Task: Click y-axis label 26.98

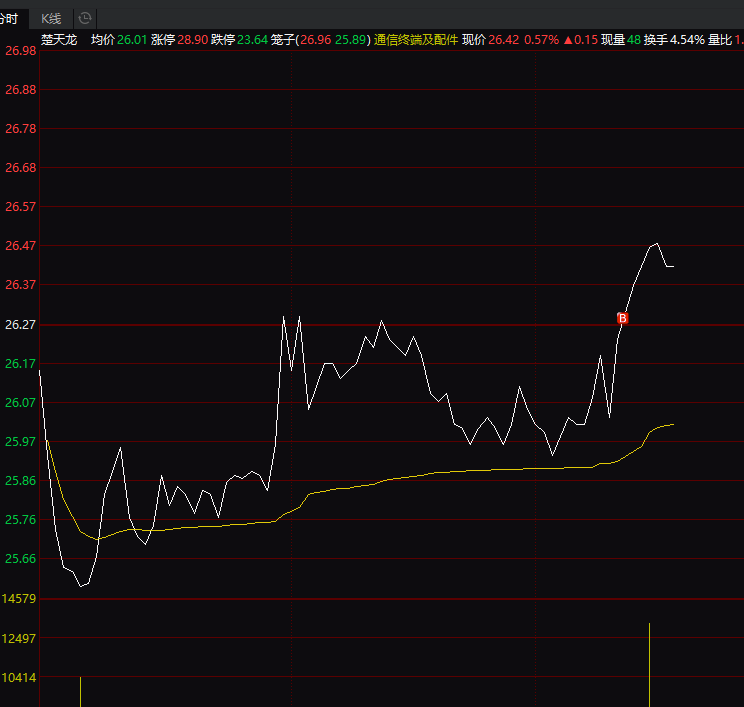Action: (x=20, y=51)
